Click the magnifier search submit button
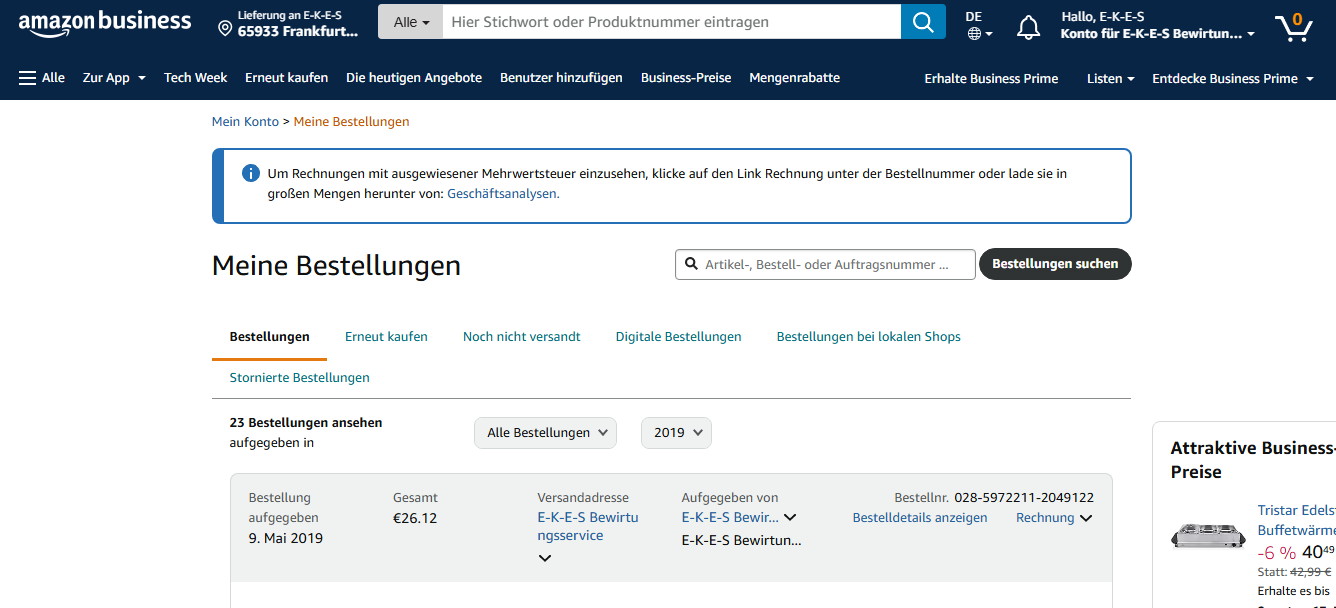Viewport: 1336px width, 608px height. click(923, 22)
